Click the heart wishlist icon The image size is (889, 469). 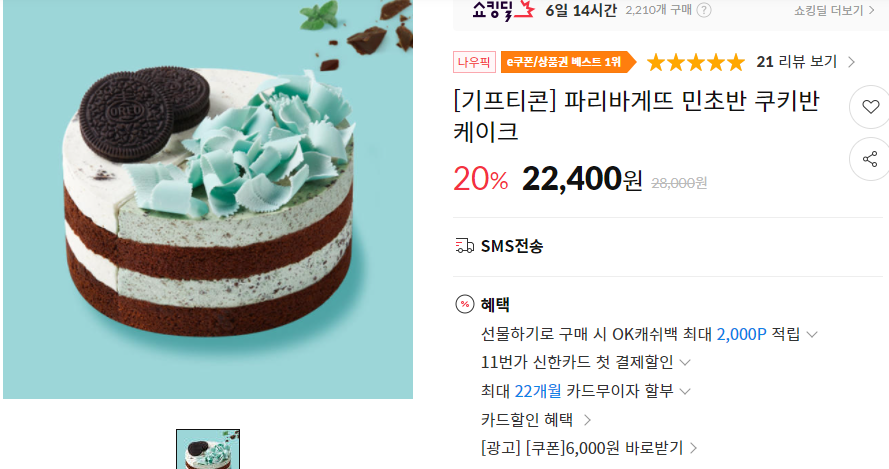[x=870, y=107]
